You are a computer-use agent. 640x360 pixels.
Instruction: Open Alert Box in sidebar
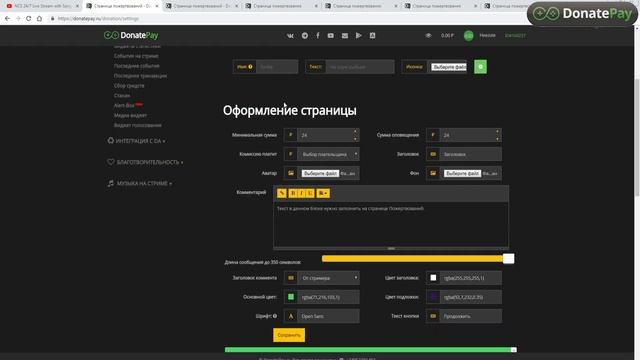124,105
